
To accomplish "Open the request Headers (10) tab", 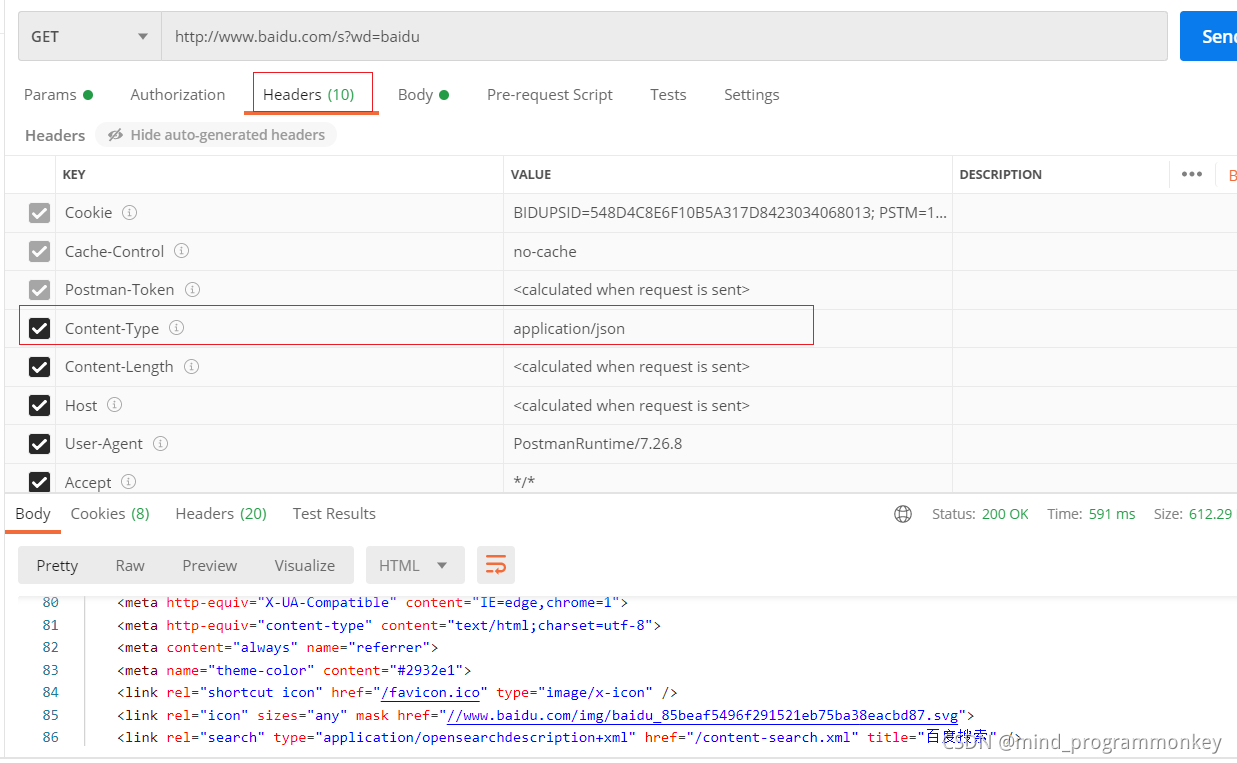I will (309, 95).
